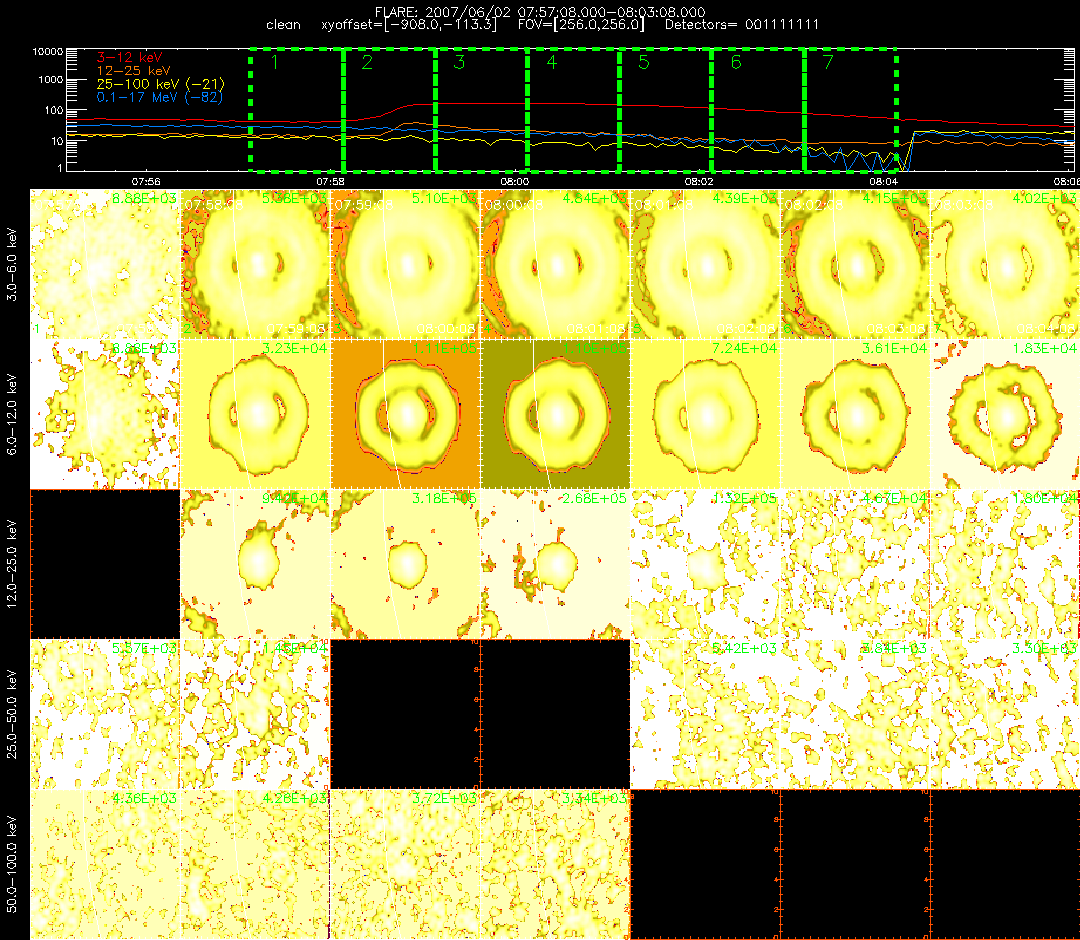
Task: Select time interval marker 5 on lightcurve
Action: [x=644, y=62]
